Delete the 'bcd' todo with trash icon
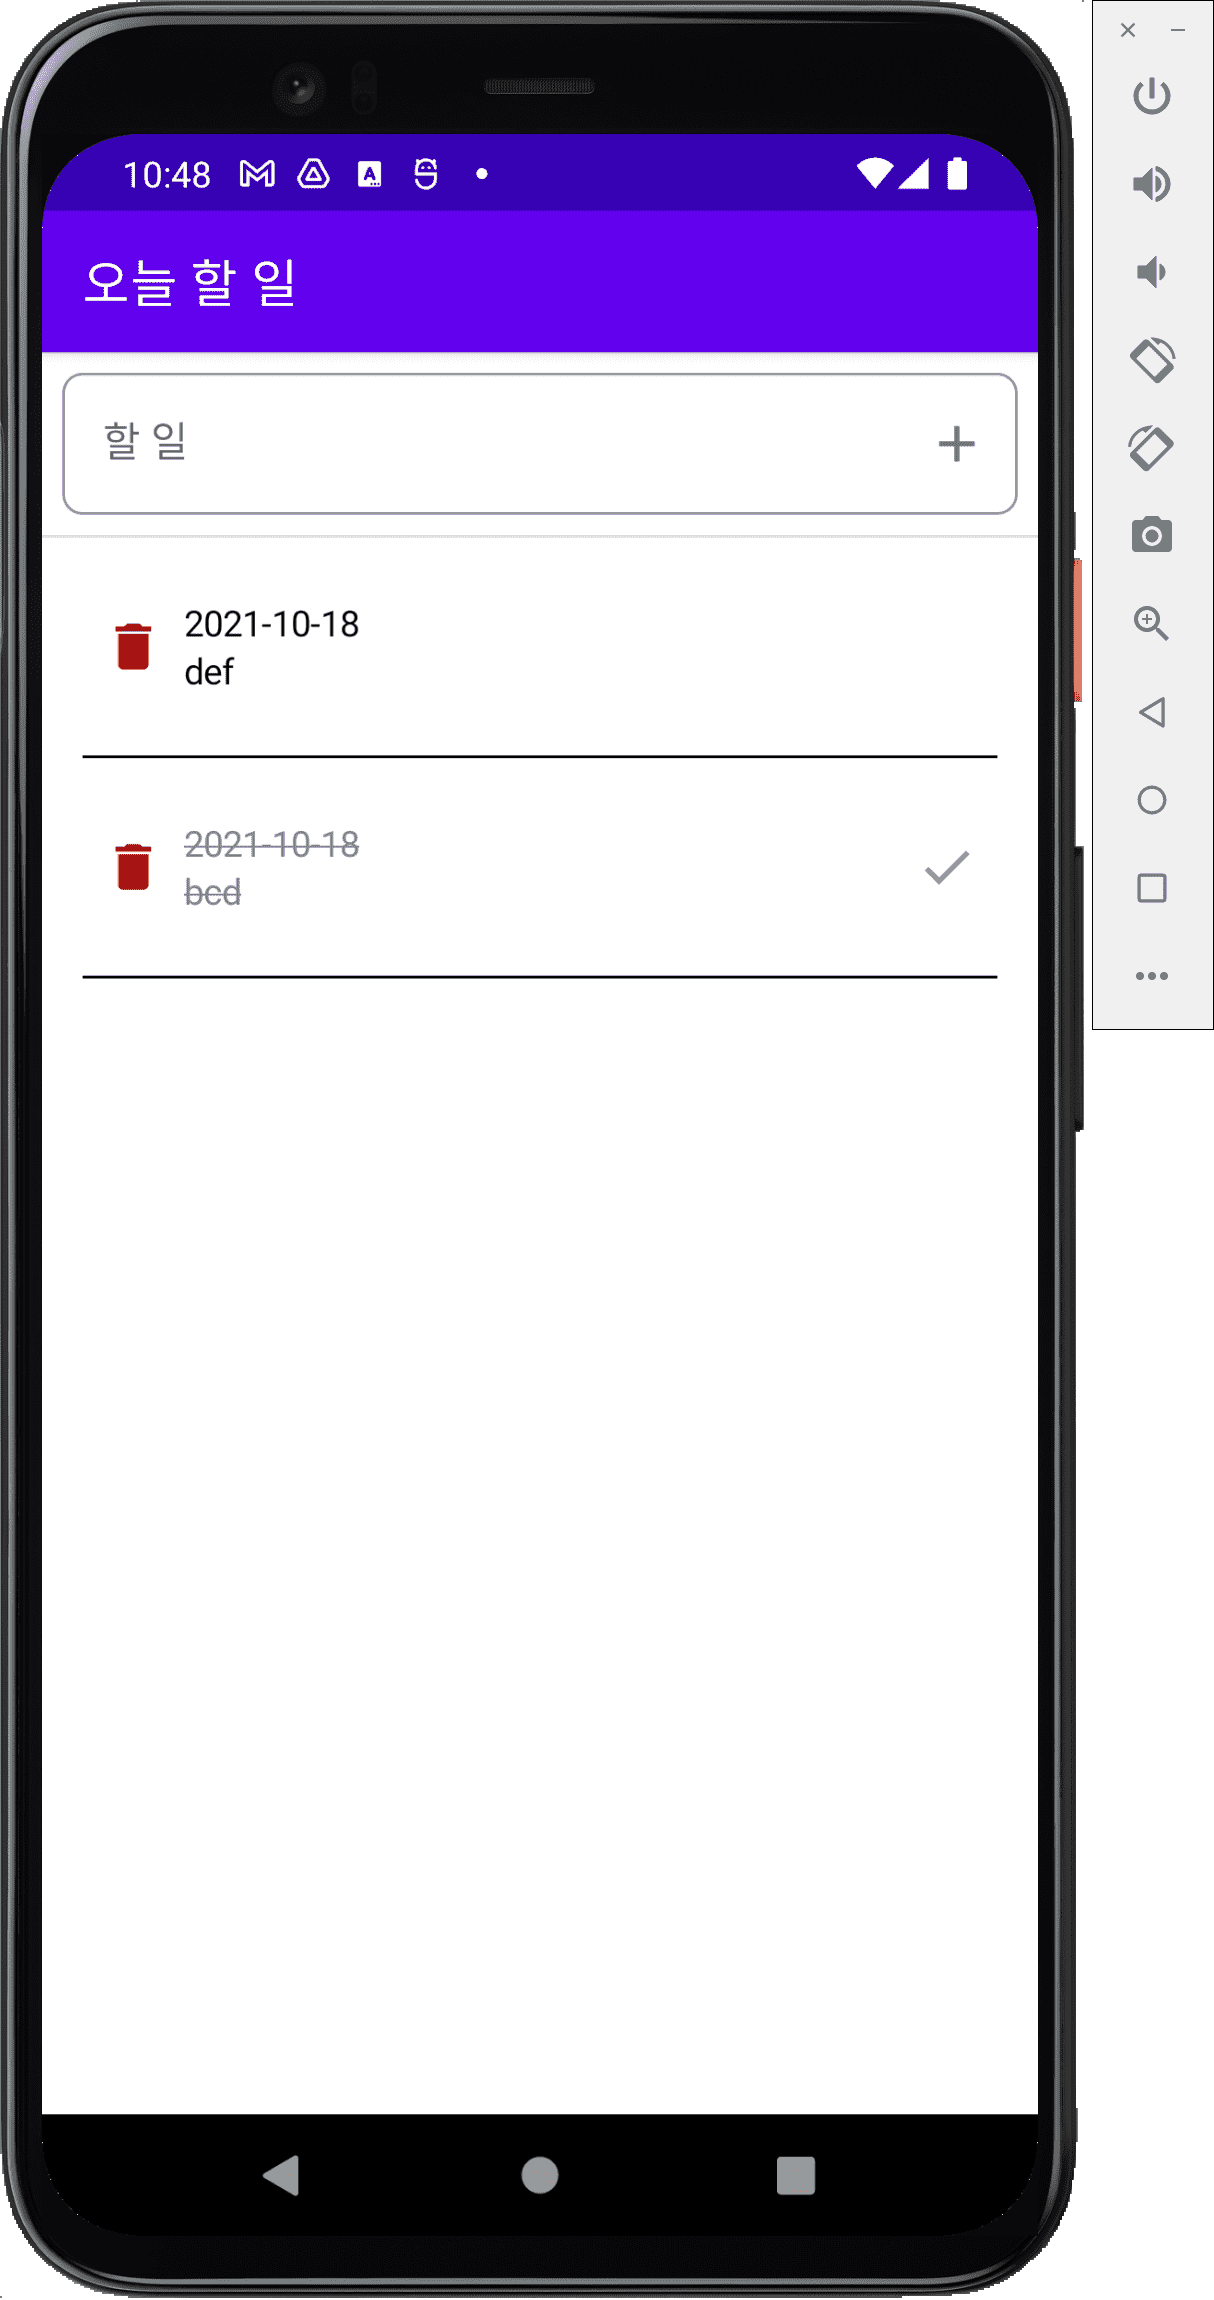 (133, 866)
